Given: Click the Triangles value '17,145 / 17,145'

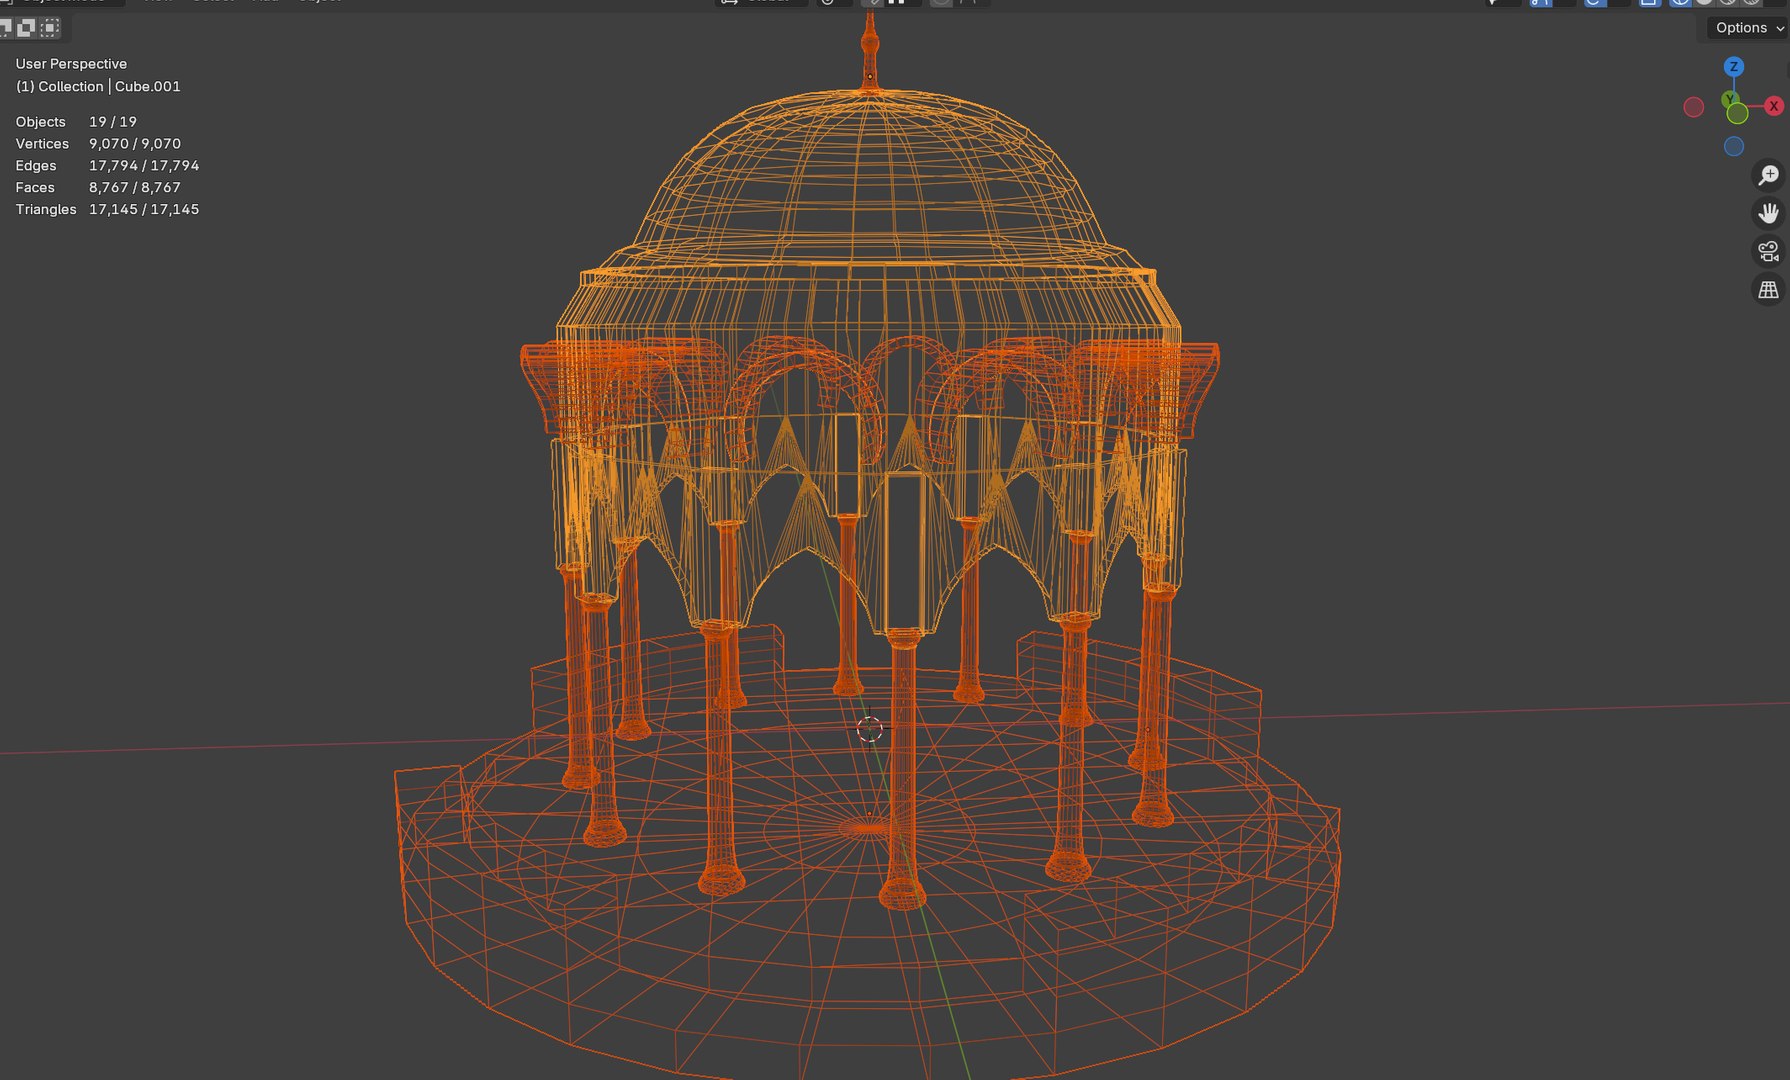Looking at the screenshot, I should (x=144, y=210).
